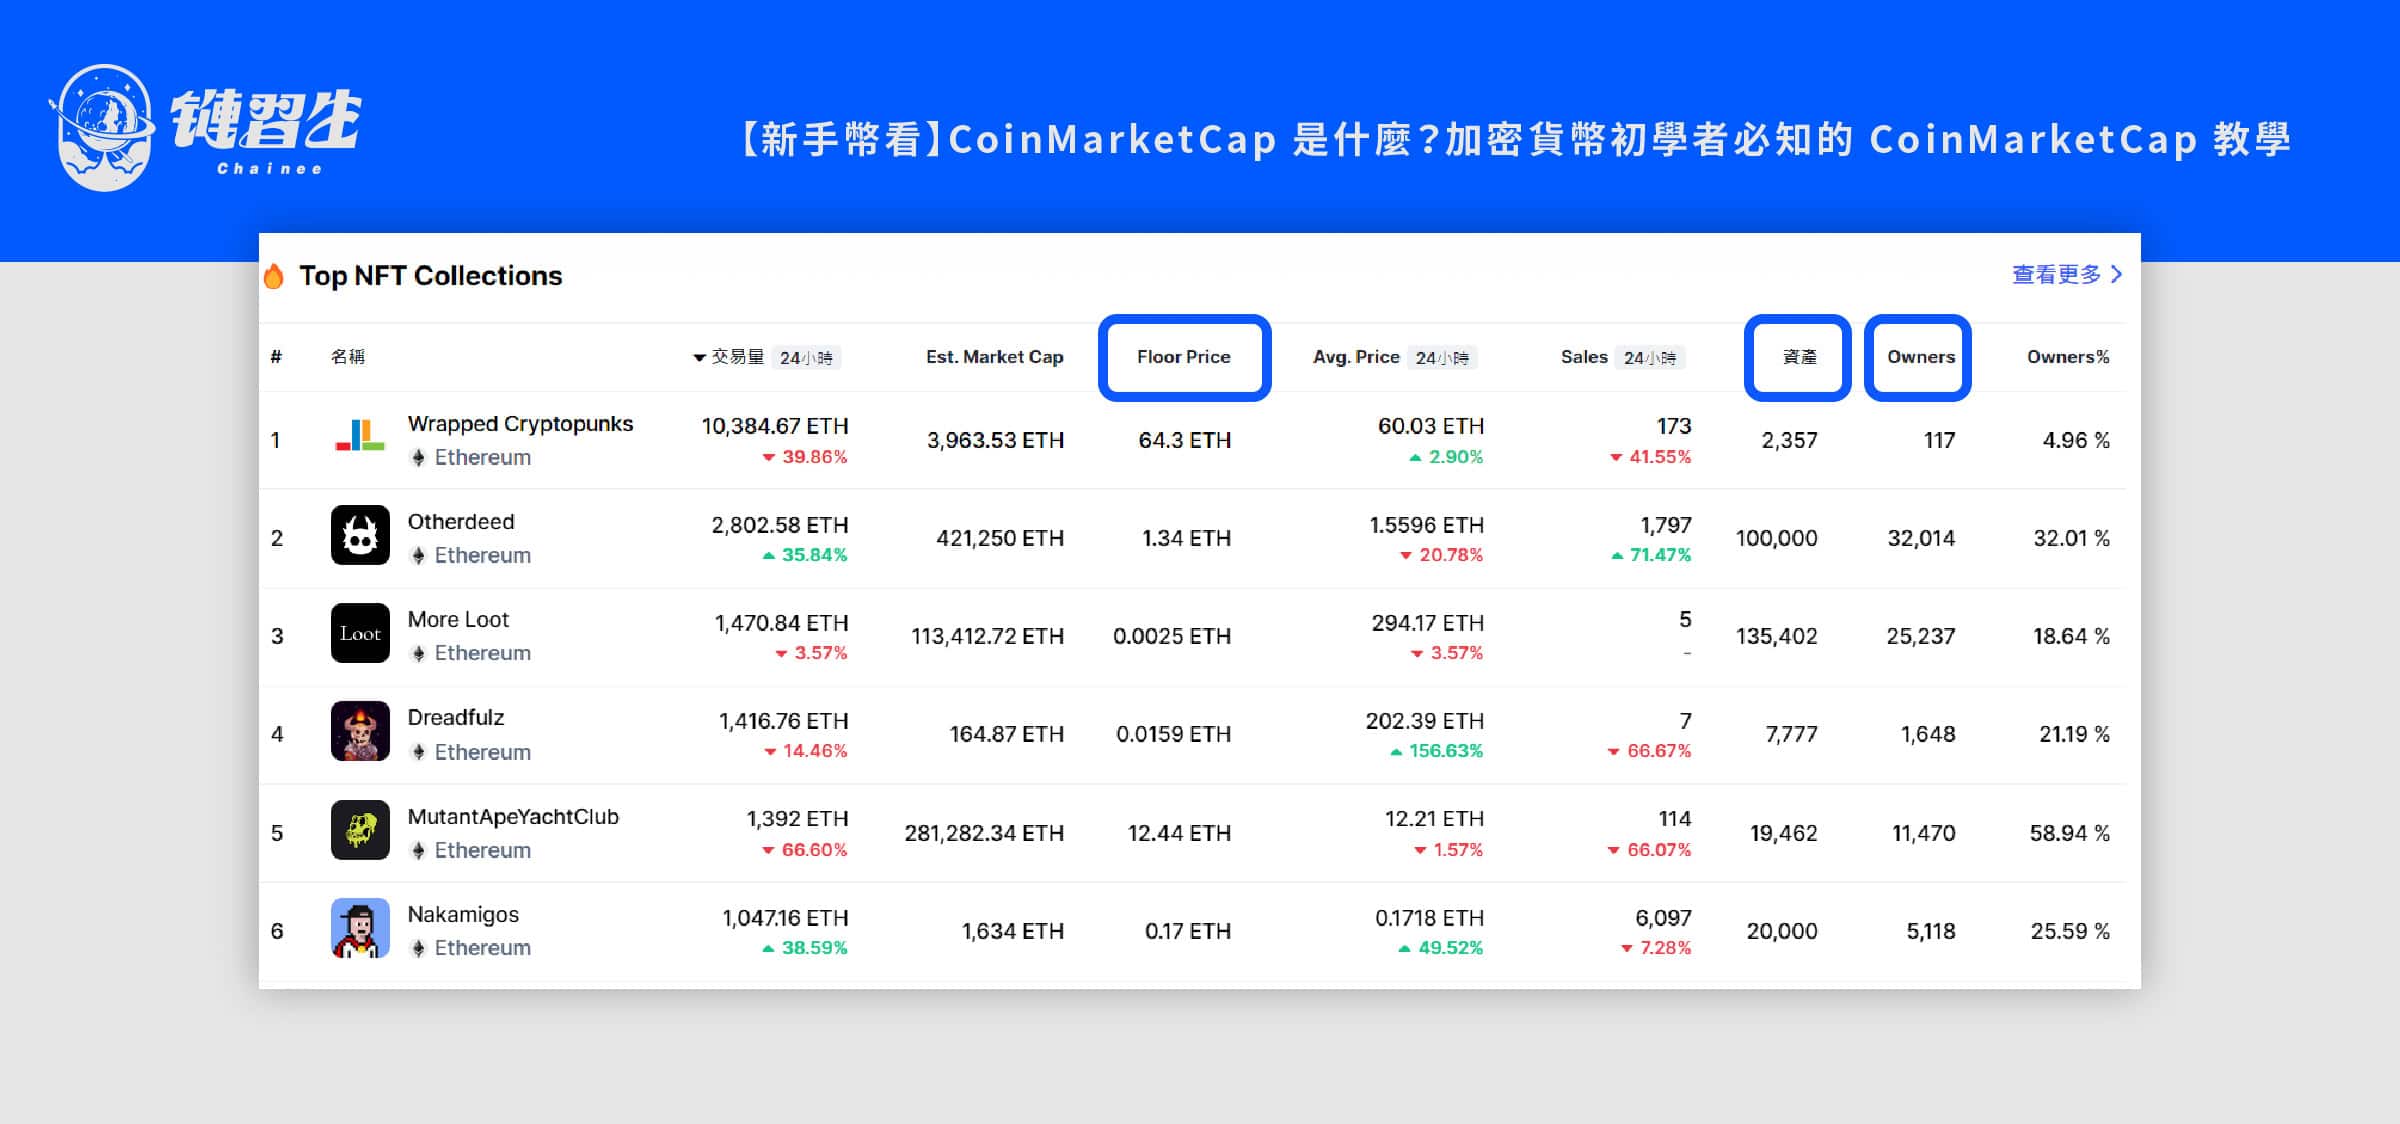
Task: Click the Ethereum icon under More Loot
Action: pyautogui.click(x=418, y=654)
